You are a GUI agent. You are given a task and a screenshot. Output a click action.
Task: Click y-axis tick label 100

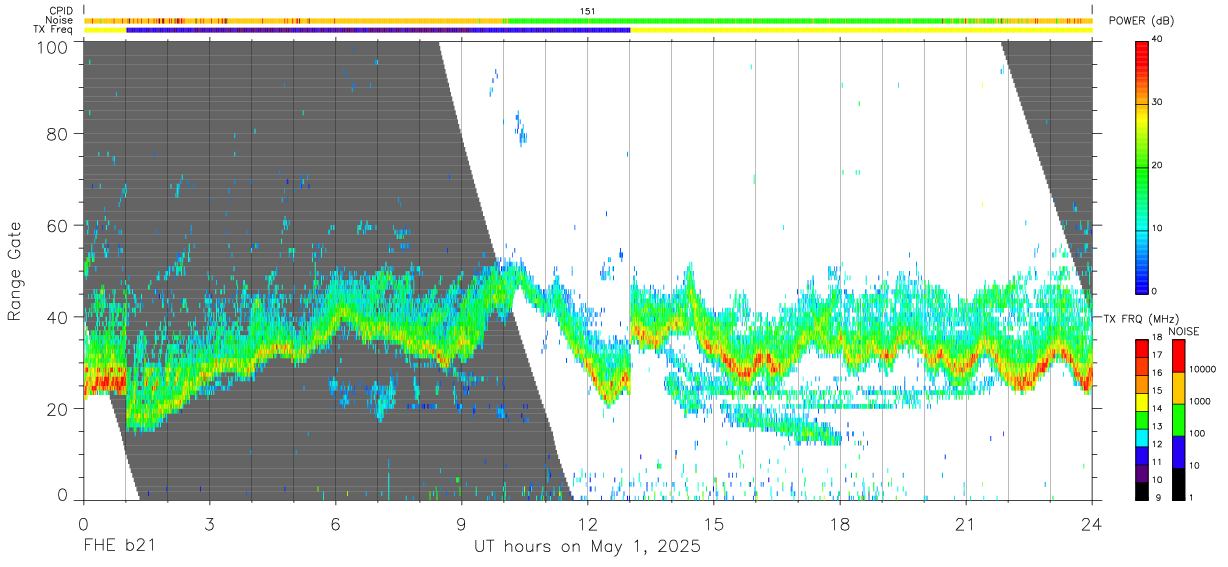coord(53,47)
